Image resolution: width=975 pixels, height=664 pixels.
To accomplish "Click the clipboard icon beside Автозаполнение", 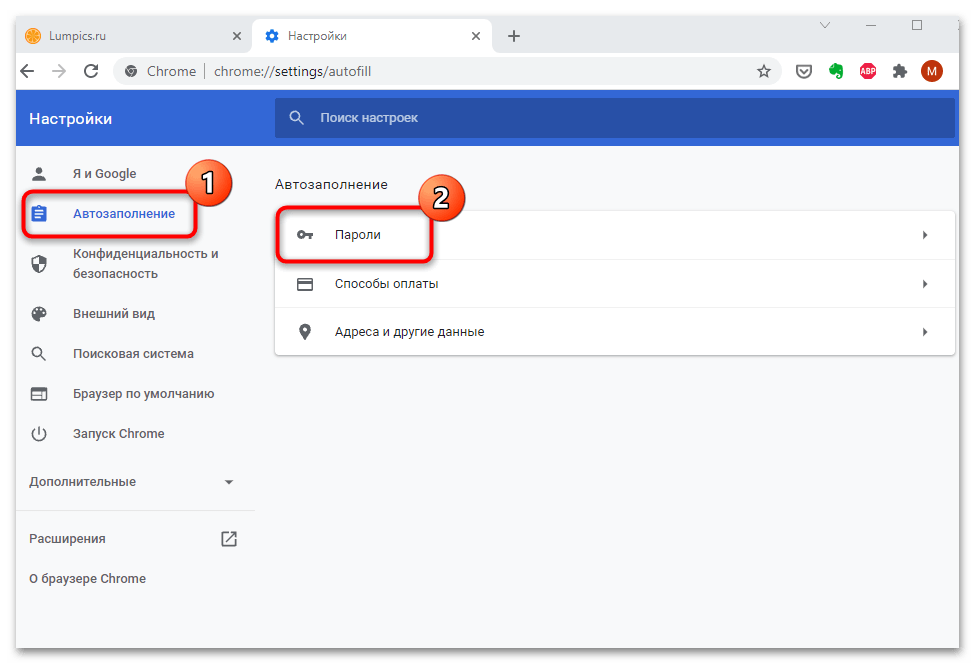I will [x=39, y=214].
